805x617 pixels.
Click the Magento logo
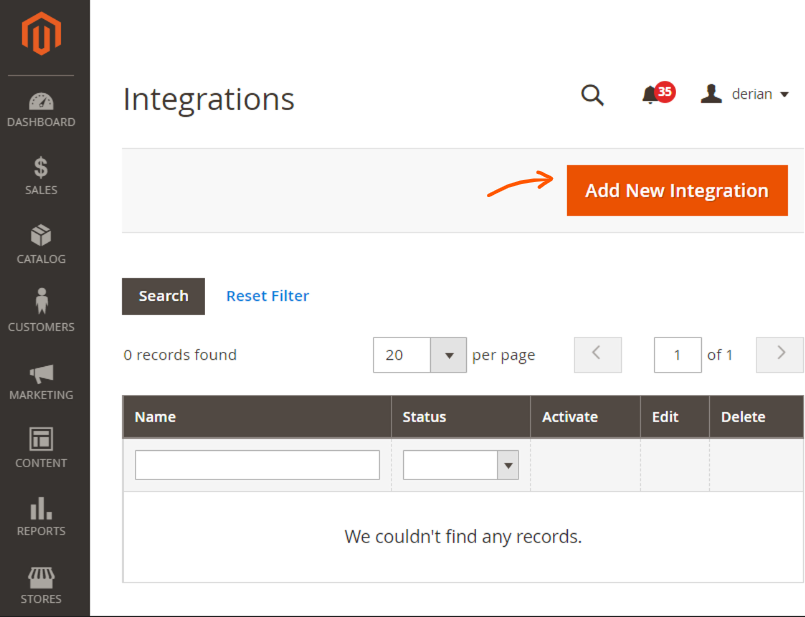coord(41,35)
